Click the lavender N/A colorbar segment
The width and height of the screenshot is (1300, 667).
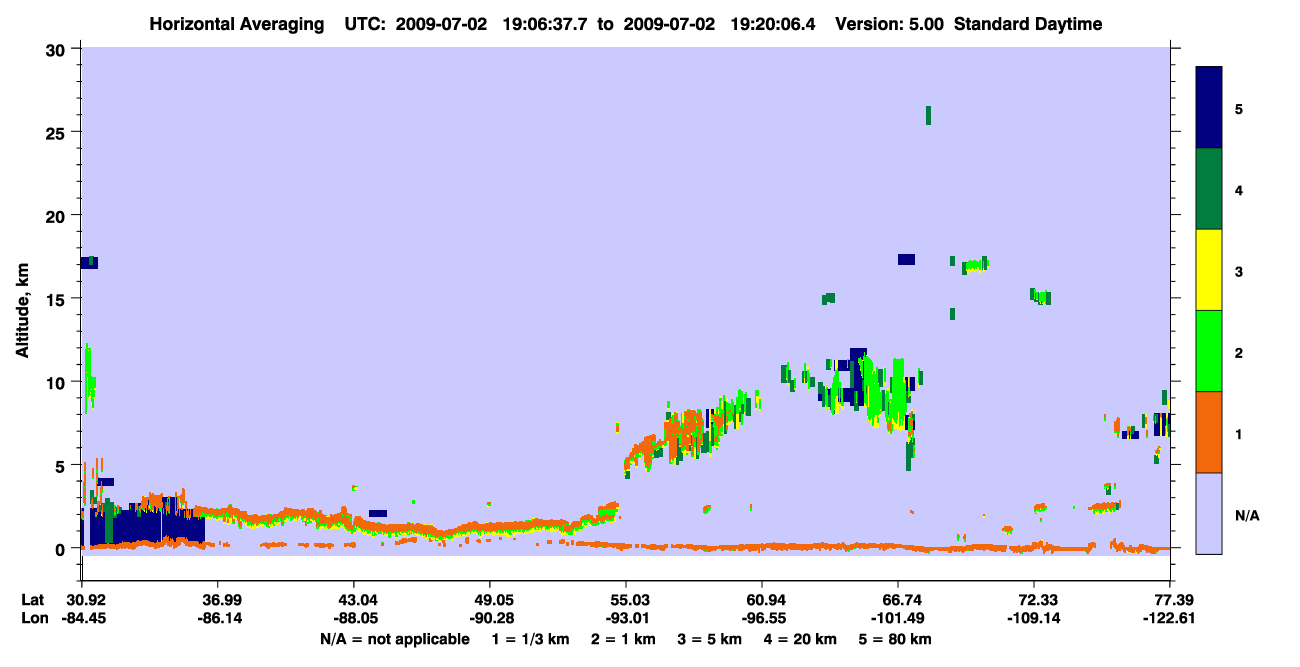pos(1209,513)
